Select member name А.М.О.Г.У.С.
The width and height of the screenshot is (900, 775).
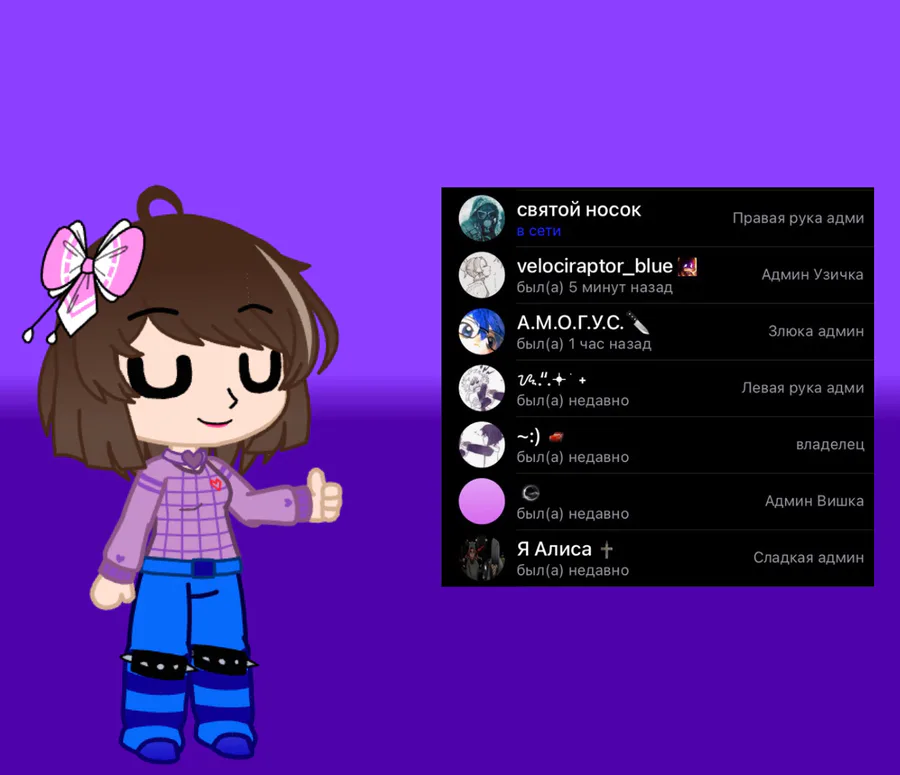pyautogui.click(x=570, y=323)
